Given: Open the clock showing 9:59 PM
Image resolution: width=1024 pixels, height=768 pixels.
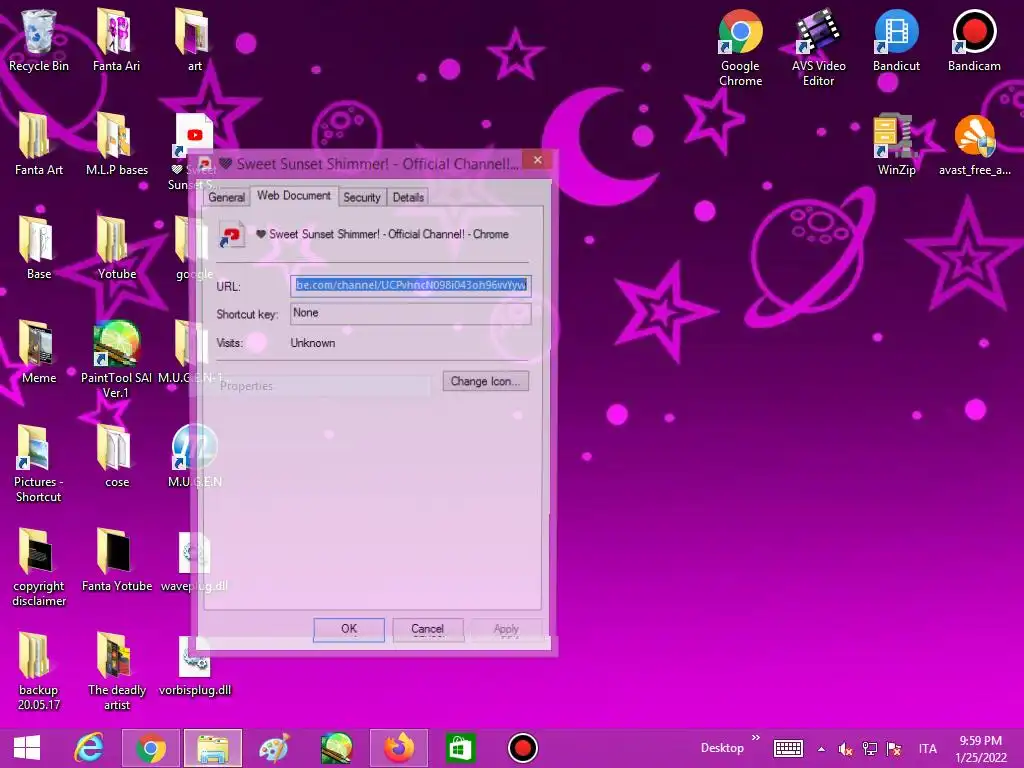Looking at the screenshot, I should point(981,748).
